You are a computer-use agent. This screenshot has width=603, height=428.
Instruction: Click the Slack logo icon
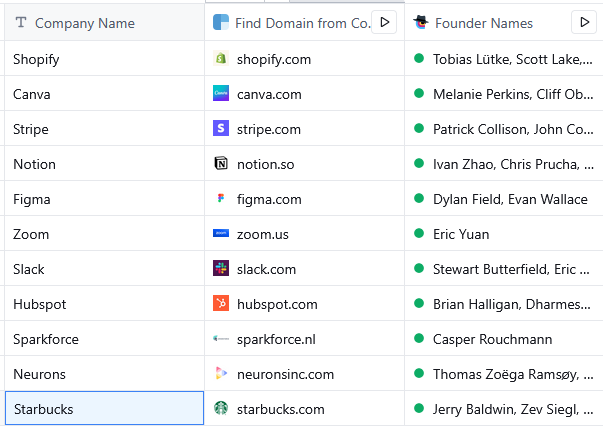(x=221, y=268)
